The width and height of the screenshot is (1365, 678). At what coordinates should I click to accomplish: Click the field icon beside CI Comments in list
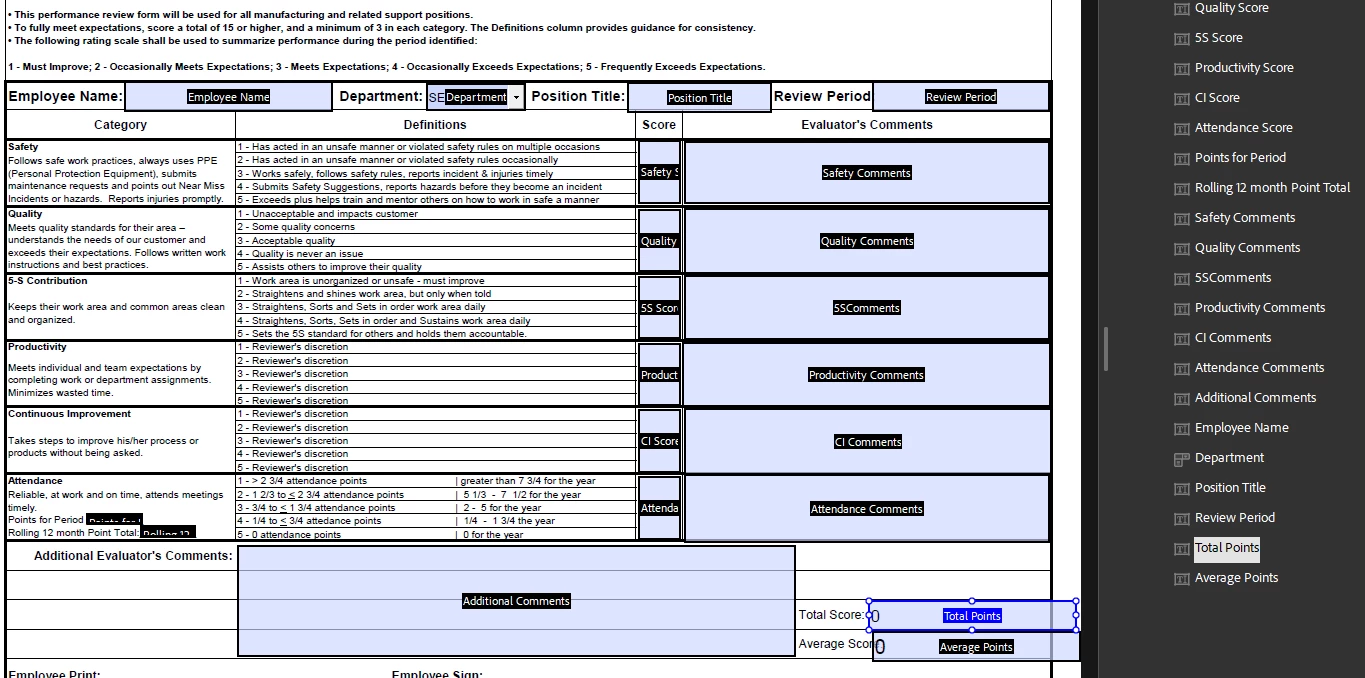point(1182,338)
